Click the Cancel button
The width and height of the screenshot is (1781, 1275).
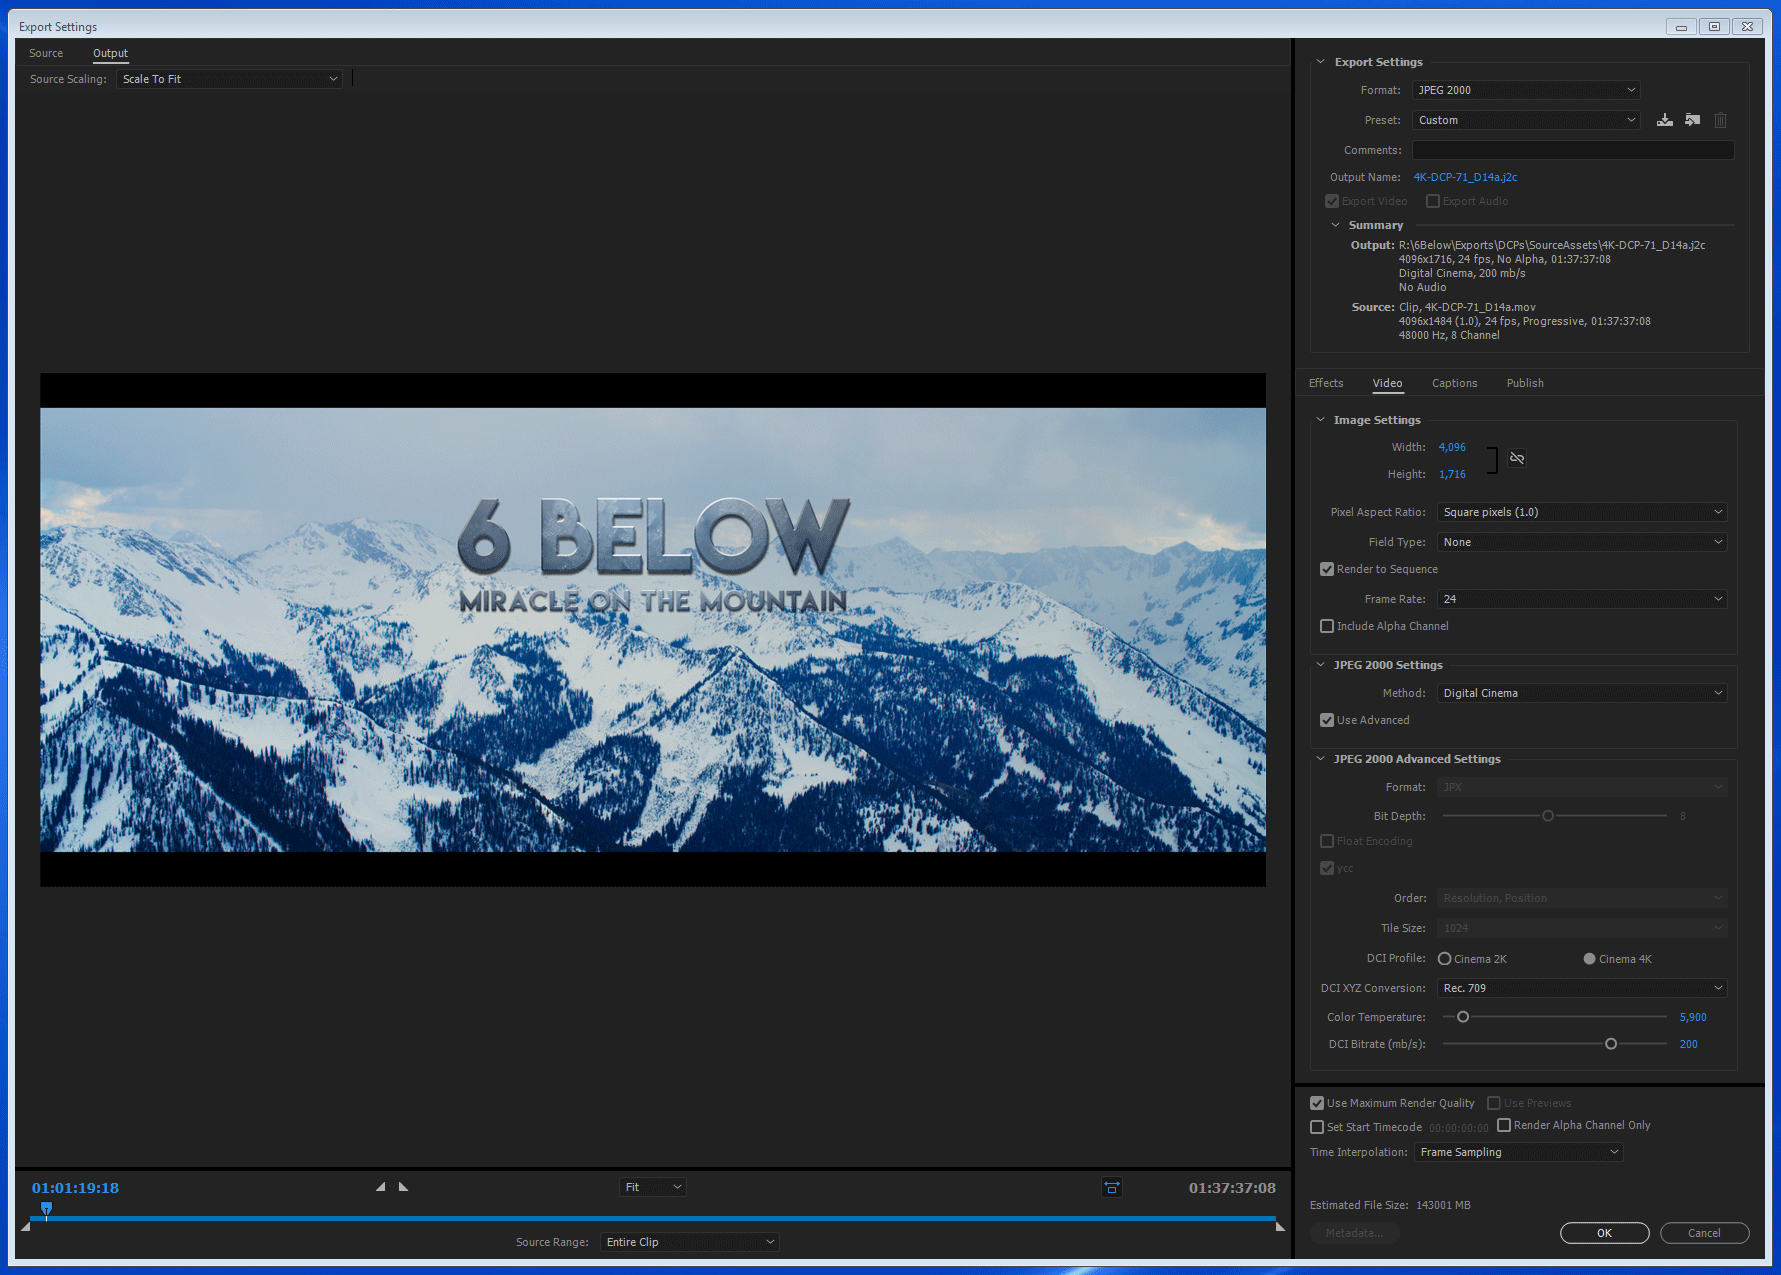pos(1704,1233)
